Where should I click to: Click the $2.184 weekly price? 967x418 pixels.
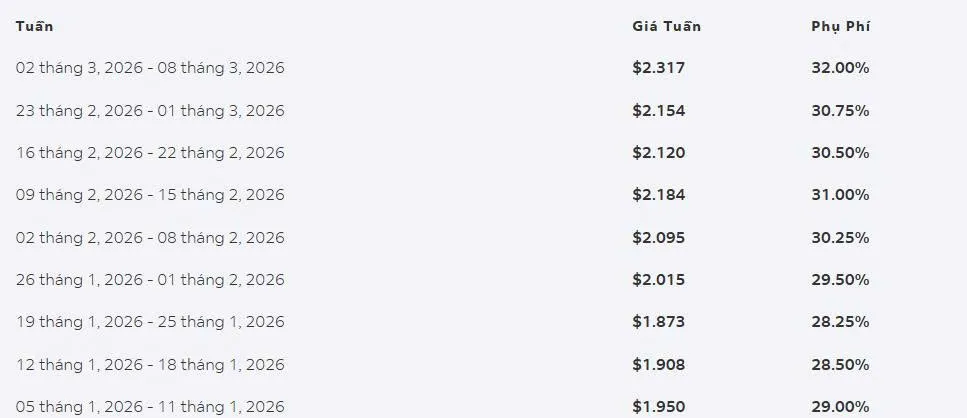point(658,195)
